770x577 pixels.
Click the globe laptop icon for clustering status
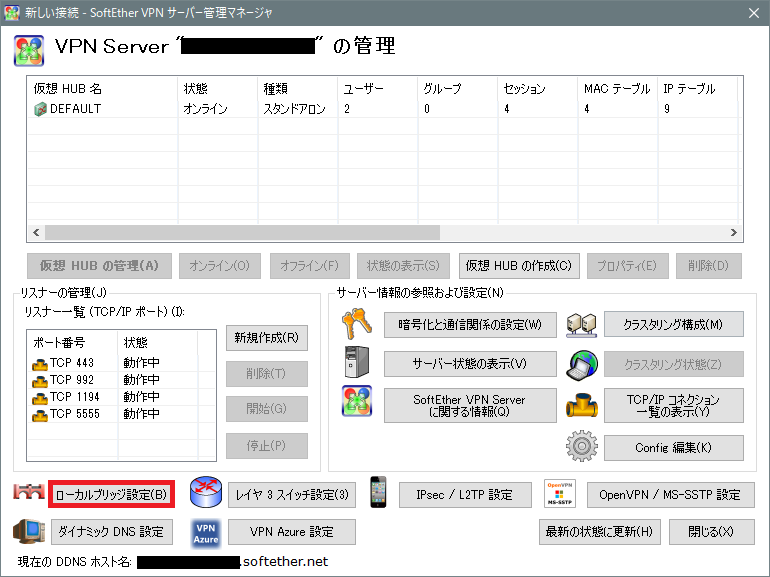click(x=581, y=365)
